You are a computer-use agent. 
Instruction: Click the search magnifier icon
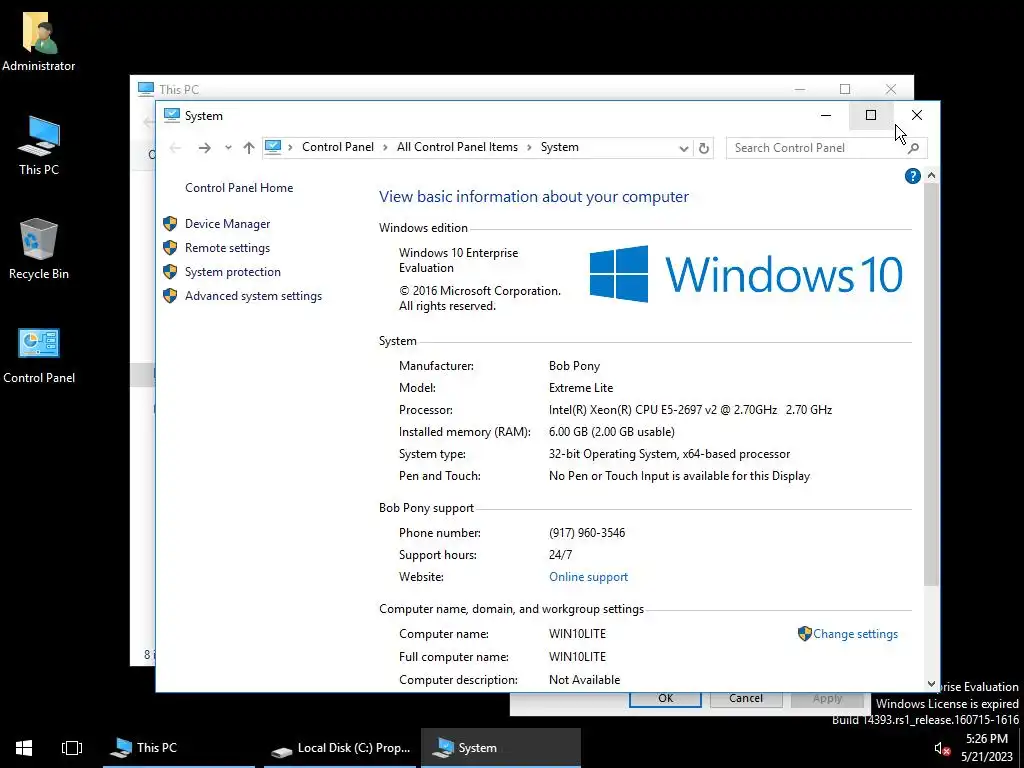914,148
